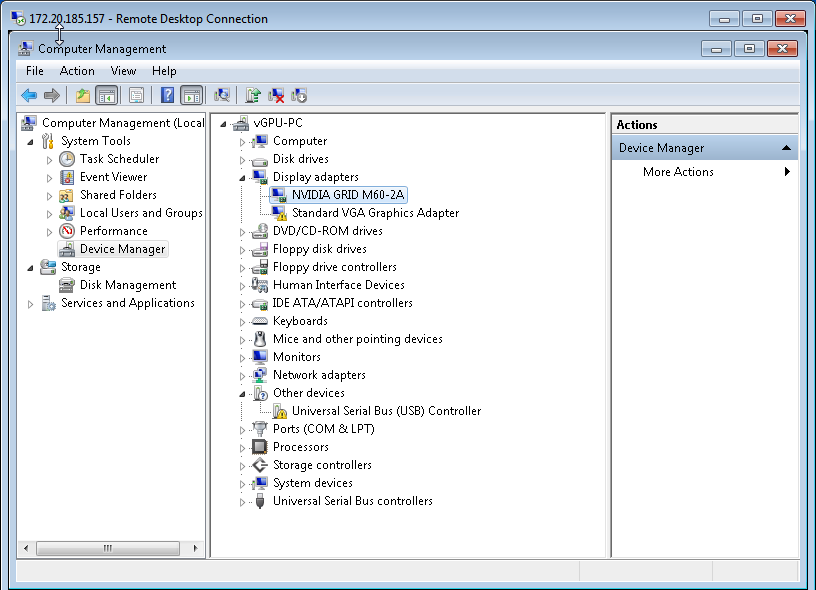This screenshot has height=590, width=816.
Task: Click the blue Help question mark icon
Action: 167,95
